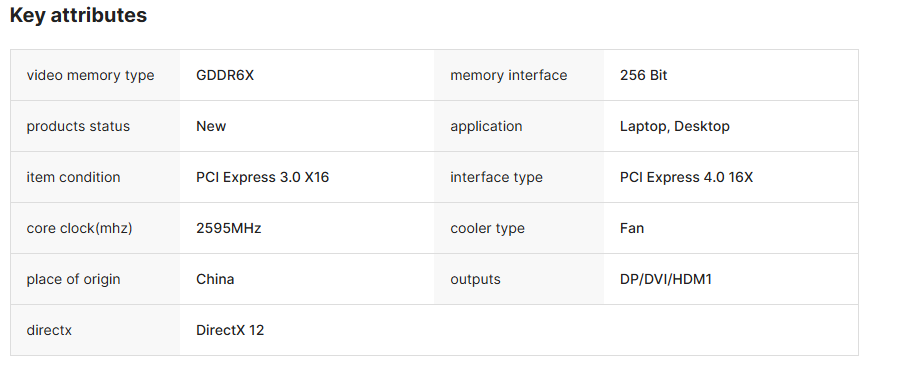922x367 pixels.
Task: Select the products status label
Action: coord(78,126)
